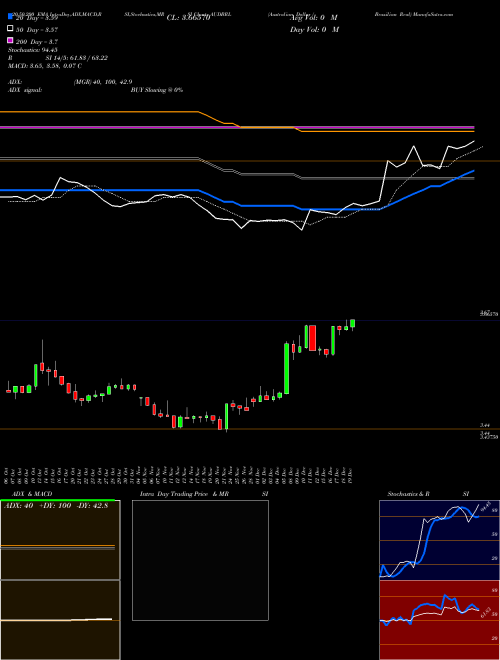Click the 'Intra Day Trading Price & MR' title
500x660 pixels.
[x=184, y=494]
